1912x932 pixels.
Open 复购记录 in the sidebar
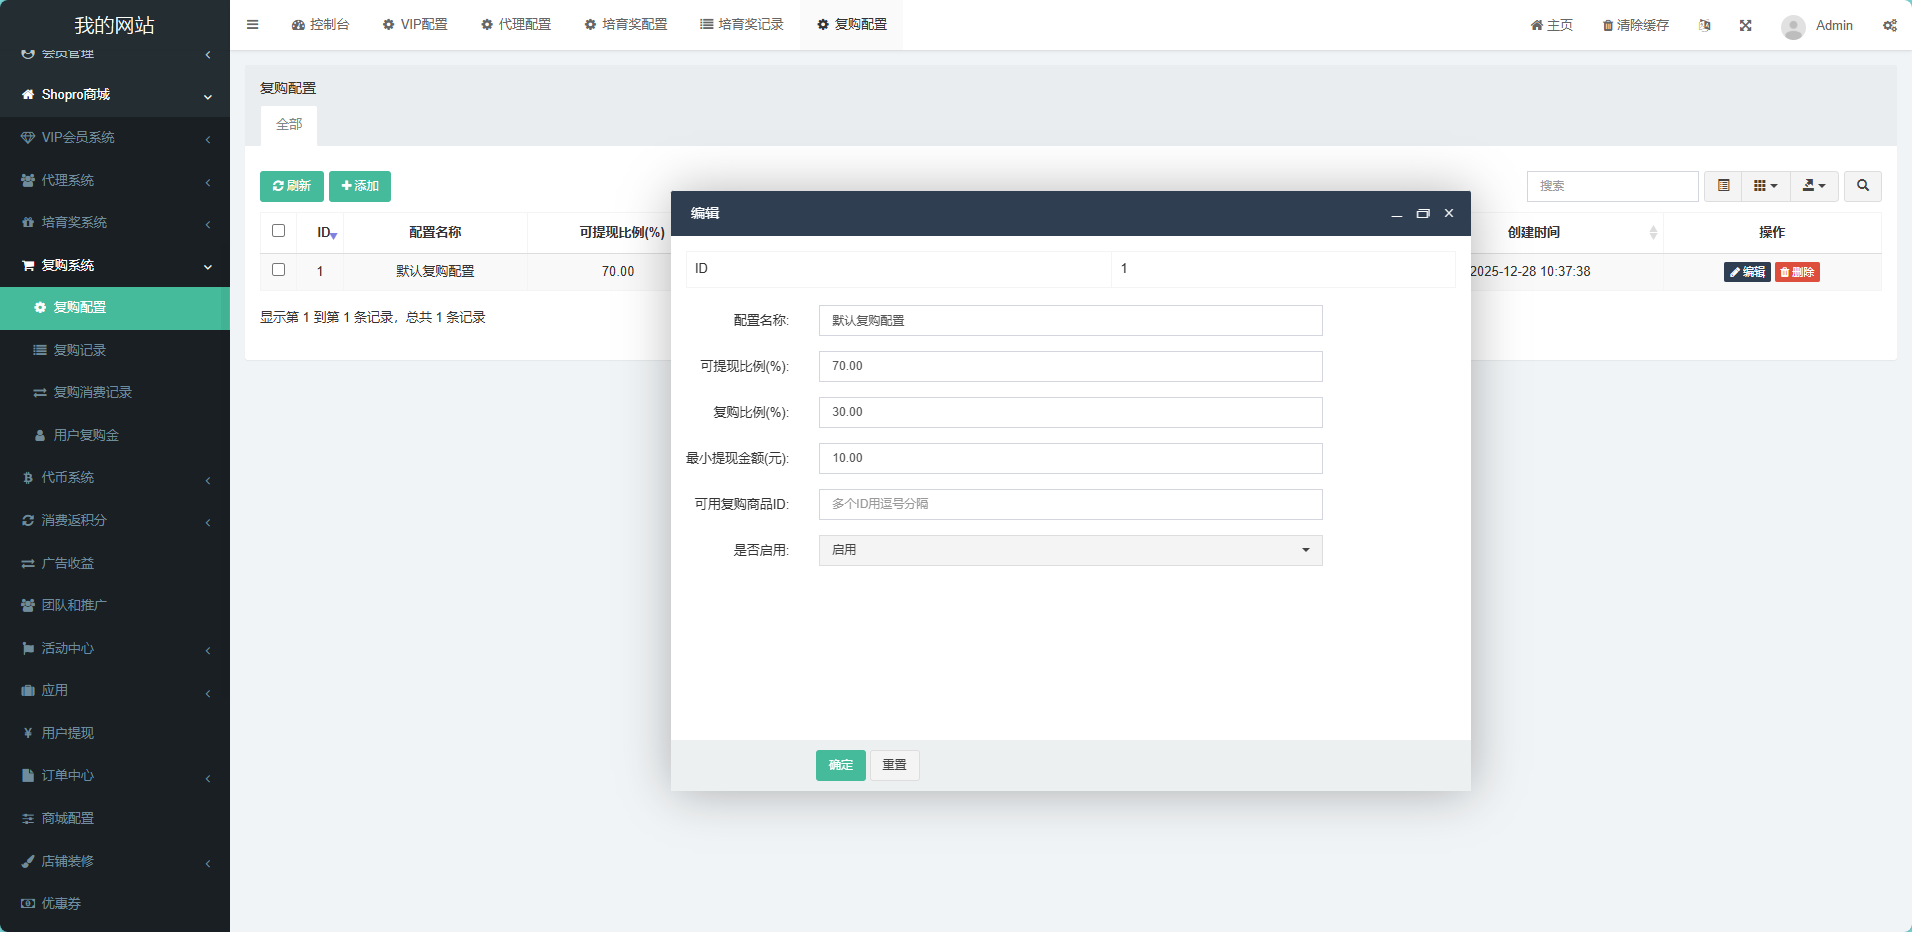tap(80, 350)
